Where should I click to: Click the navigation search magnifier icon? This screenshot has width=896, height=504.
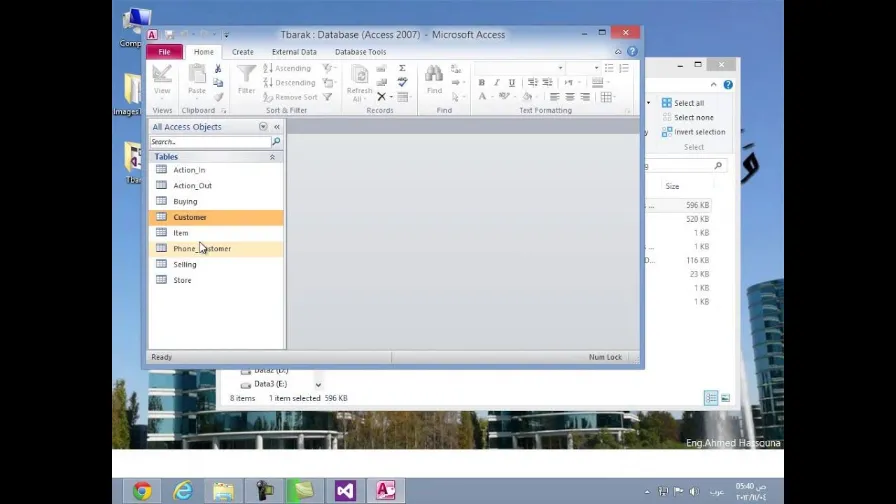tap(276, 141)
